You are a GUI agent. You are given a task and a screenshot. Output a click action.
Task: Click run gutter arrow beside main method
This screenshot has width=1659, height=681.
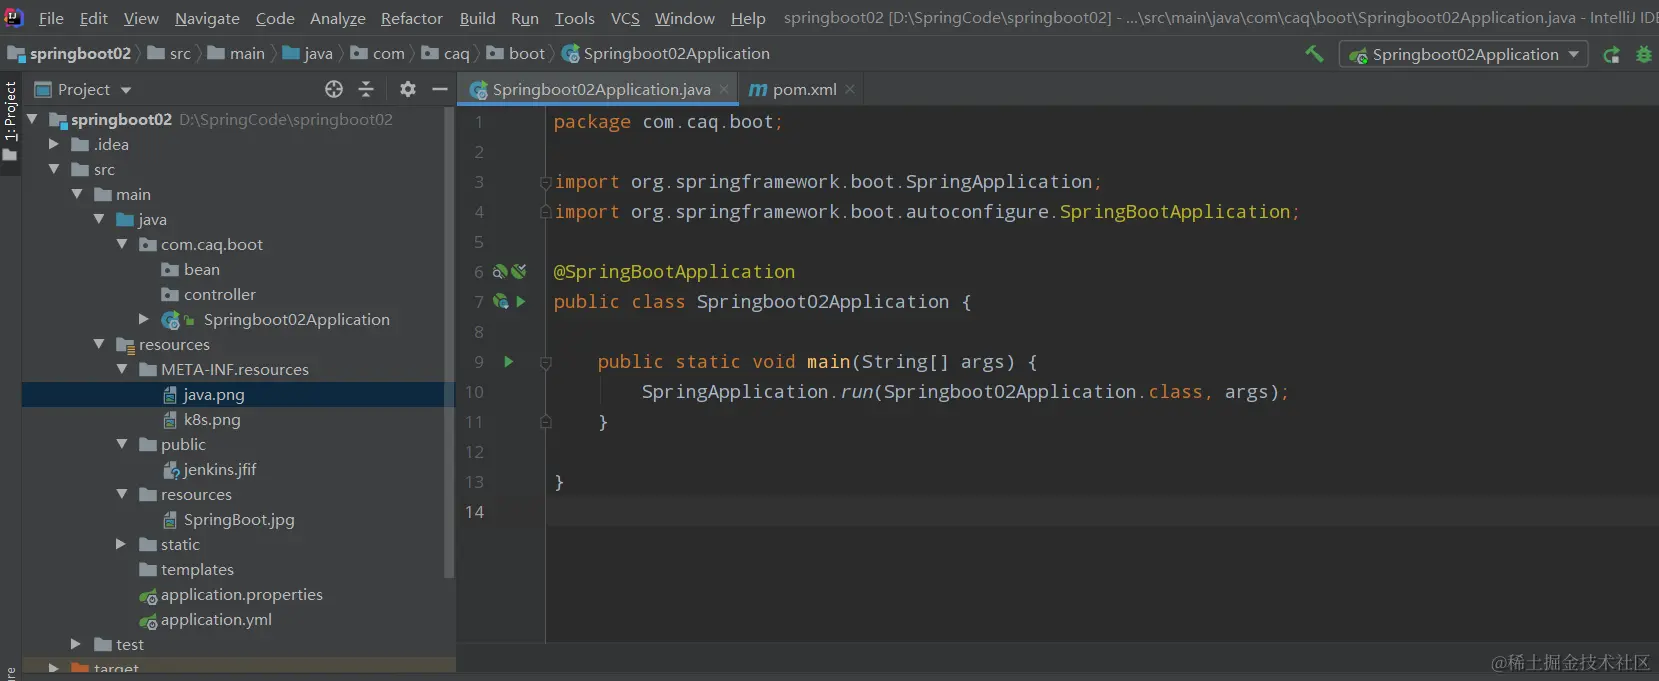coord(508,361)
